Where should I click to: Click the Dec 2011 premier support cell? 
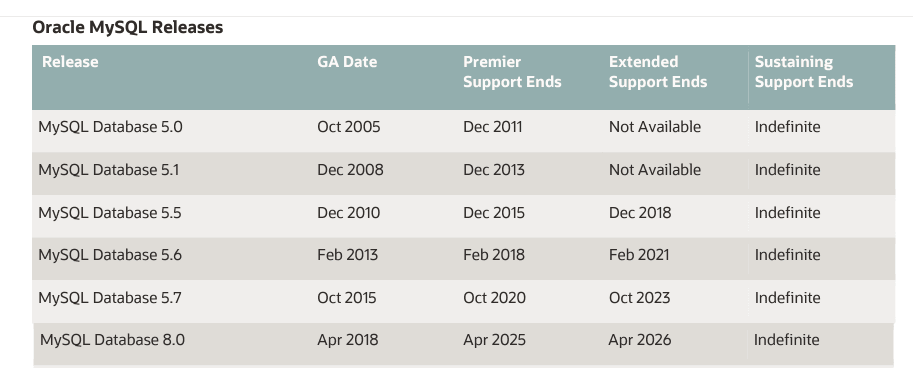pos(493,127)
